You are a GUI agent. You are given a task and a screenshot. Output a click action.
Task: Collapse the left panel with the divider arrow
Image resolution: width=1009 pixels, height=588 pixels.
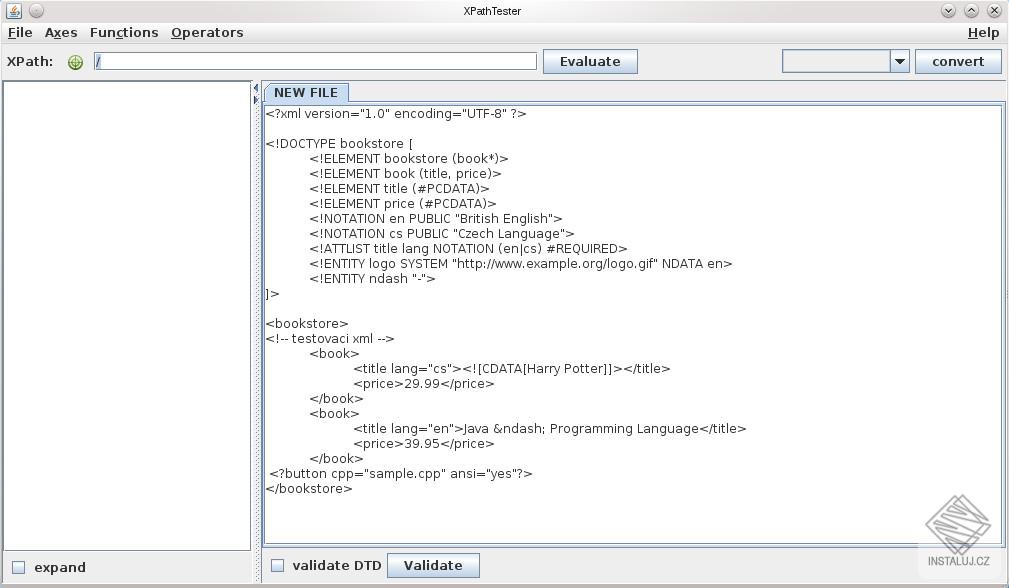click(x=255, y=88)
